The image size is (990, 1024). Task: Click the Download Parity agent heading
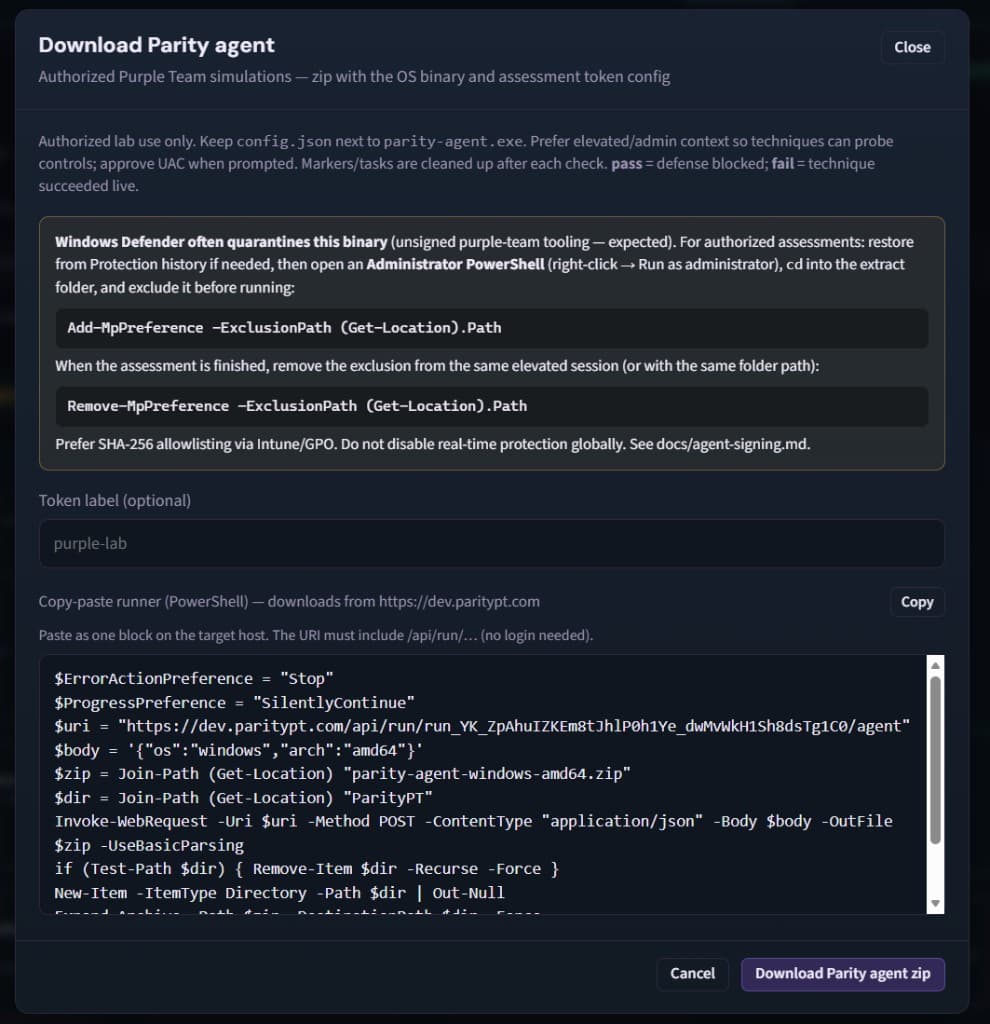pos(156,45)
